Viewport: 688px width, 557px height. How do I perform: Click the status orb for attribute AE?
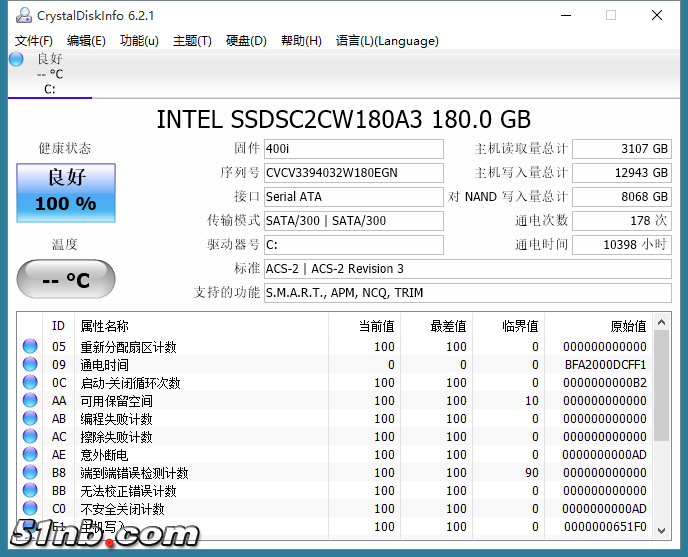[x=30, y=454]
